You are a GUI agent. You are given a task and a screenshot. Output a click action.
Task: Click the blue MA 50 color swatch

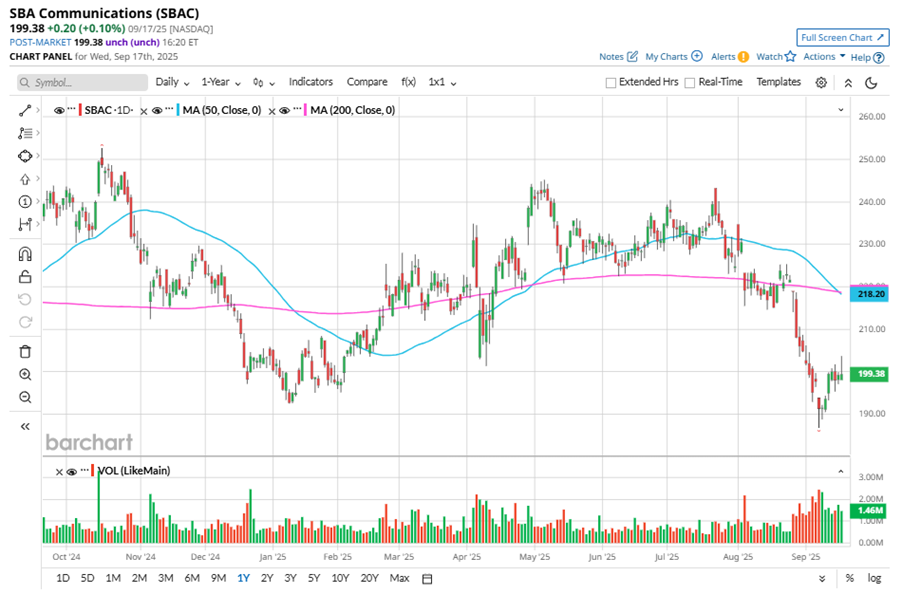pos(178,110)
